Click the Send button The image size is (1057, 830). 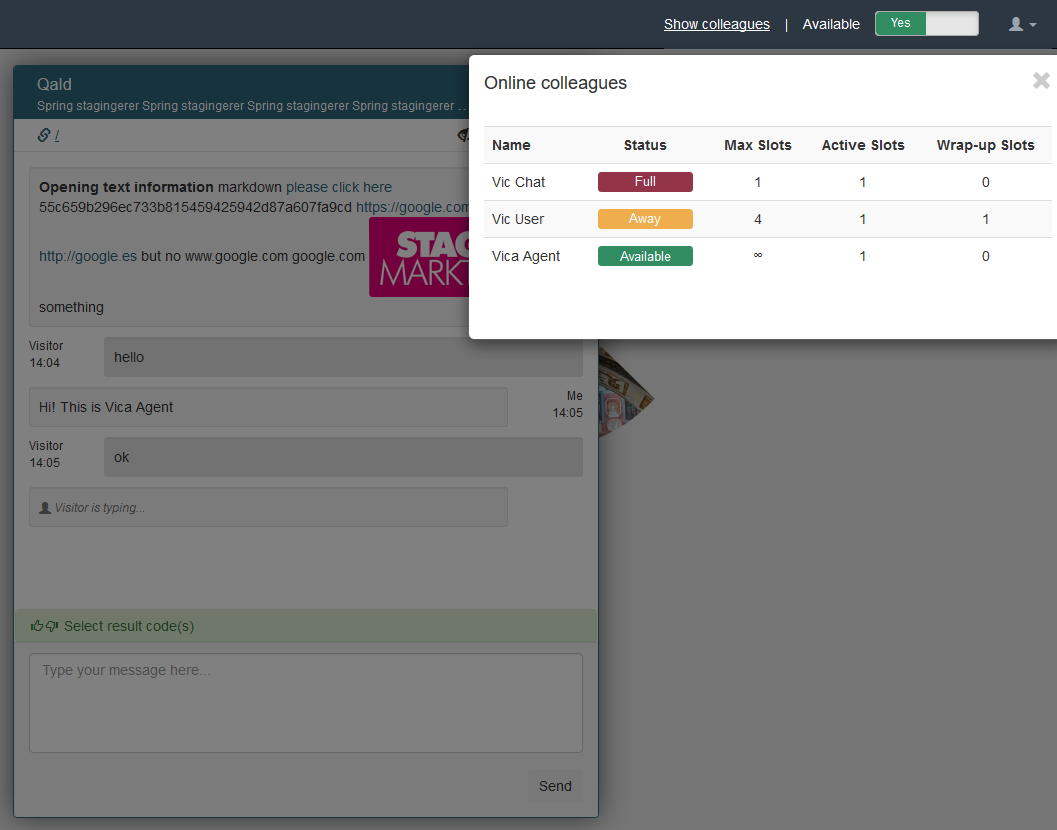pos(554,786)
